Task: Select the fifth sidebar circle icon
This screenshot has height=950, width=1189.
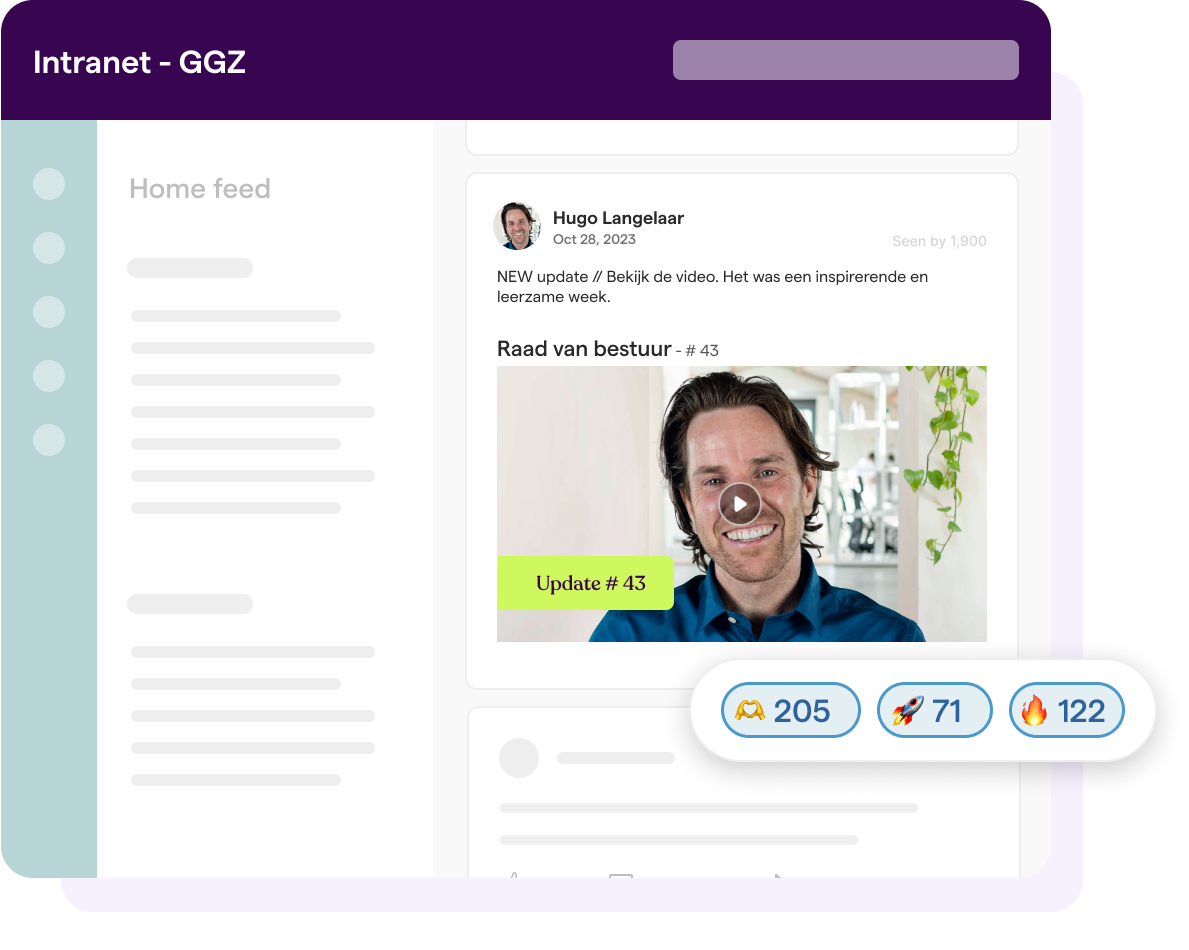Action: click(49, 440)
